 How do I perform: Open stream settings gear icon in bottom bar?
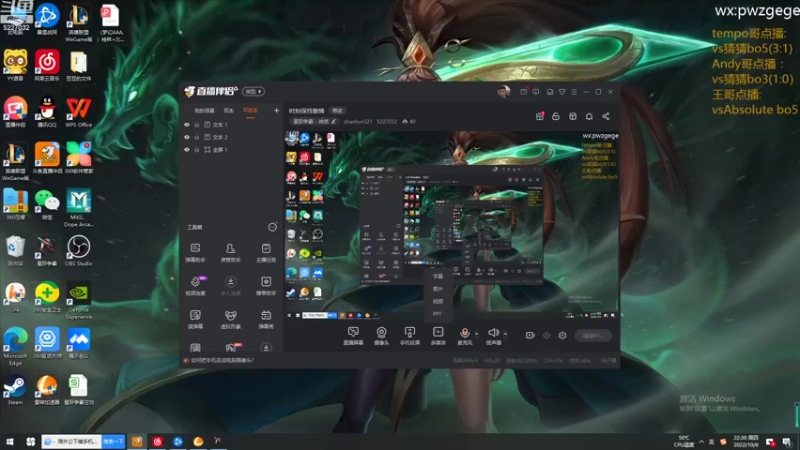(x=562, y=335)
